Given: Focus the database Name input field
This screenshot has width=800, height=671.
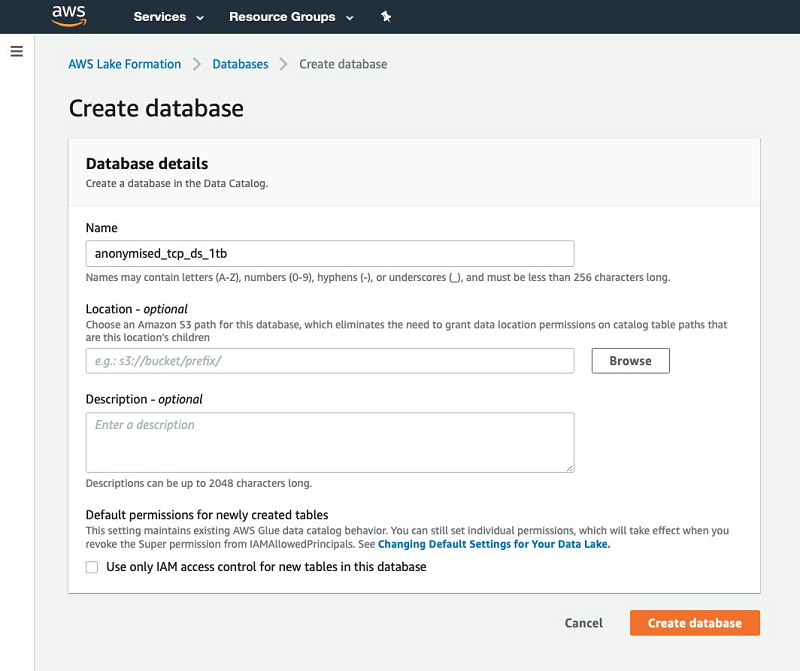Looking at the screenshot, I should (330, 253).
